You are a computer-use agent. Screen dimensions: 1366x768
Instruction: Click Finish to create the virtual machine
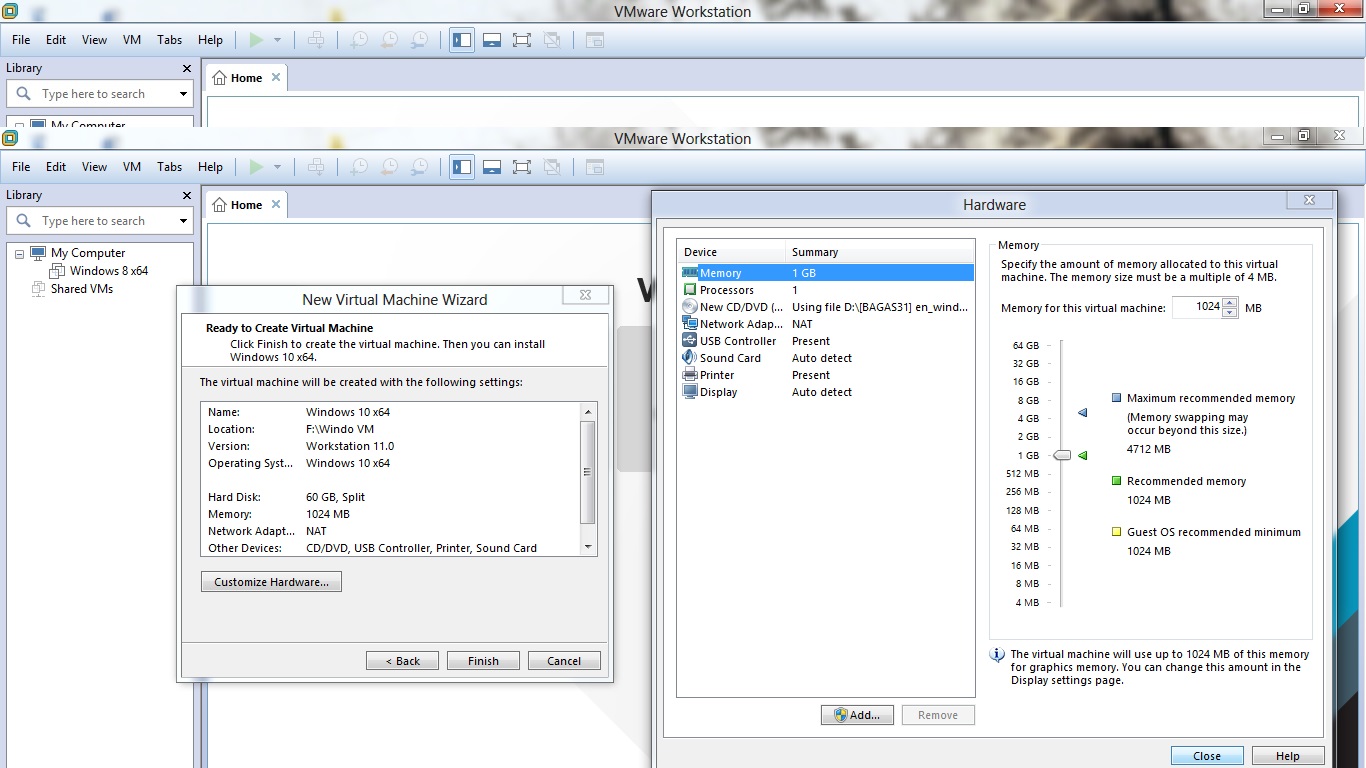483,661
